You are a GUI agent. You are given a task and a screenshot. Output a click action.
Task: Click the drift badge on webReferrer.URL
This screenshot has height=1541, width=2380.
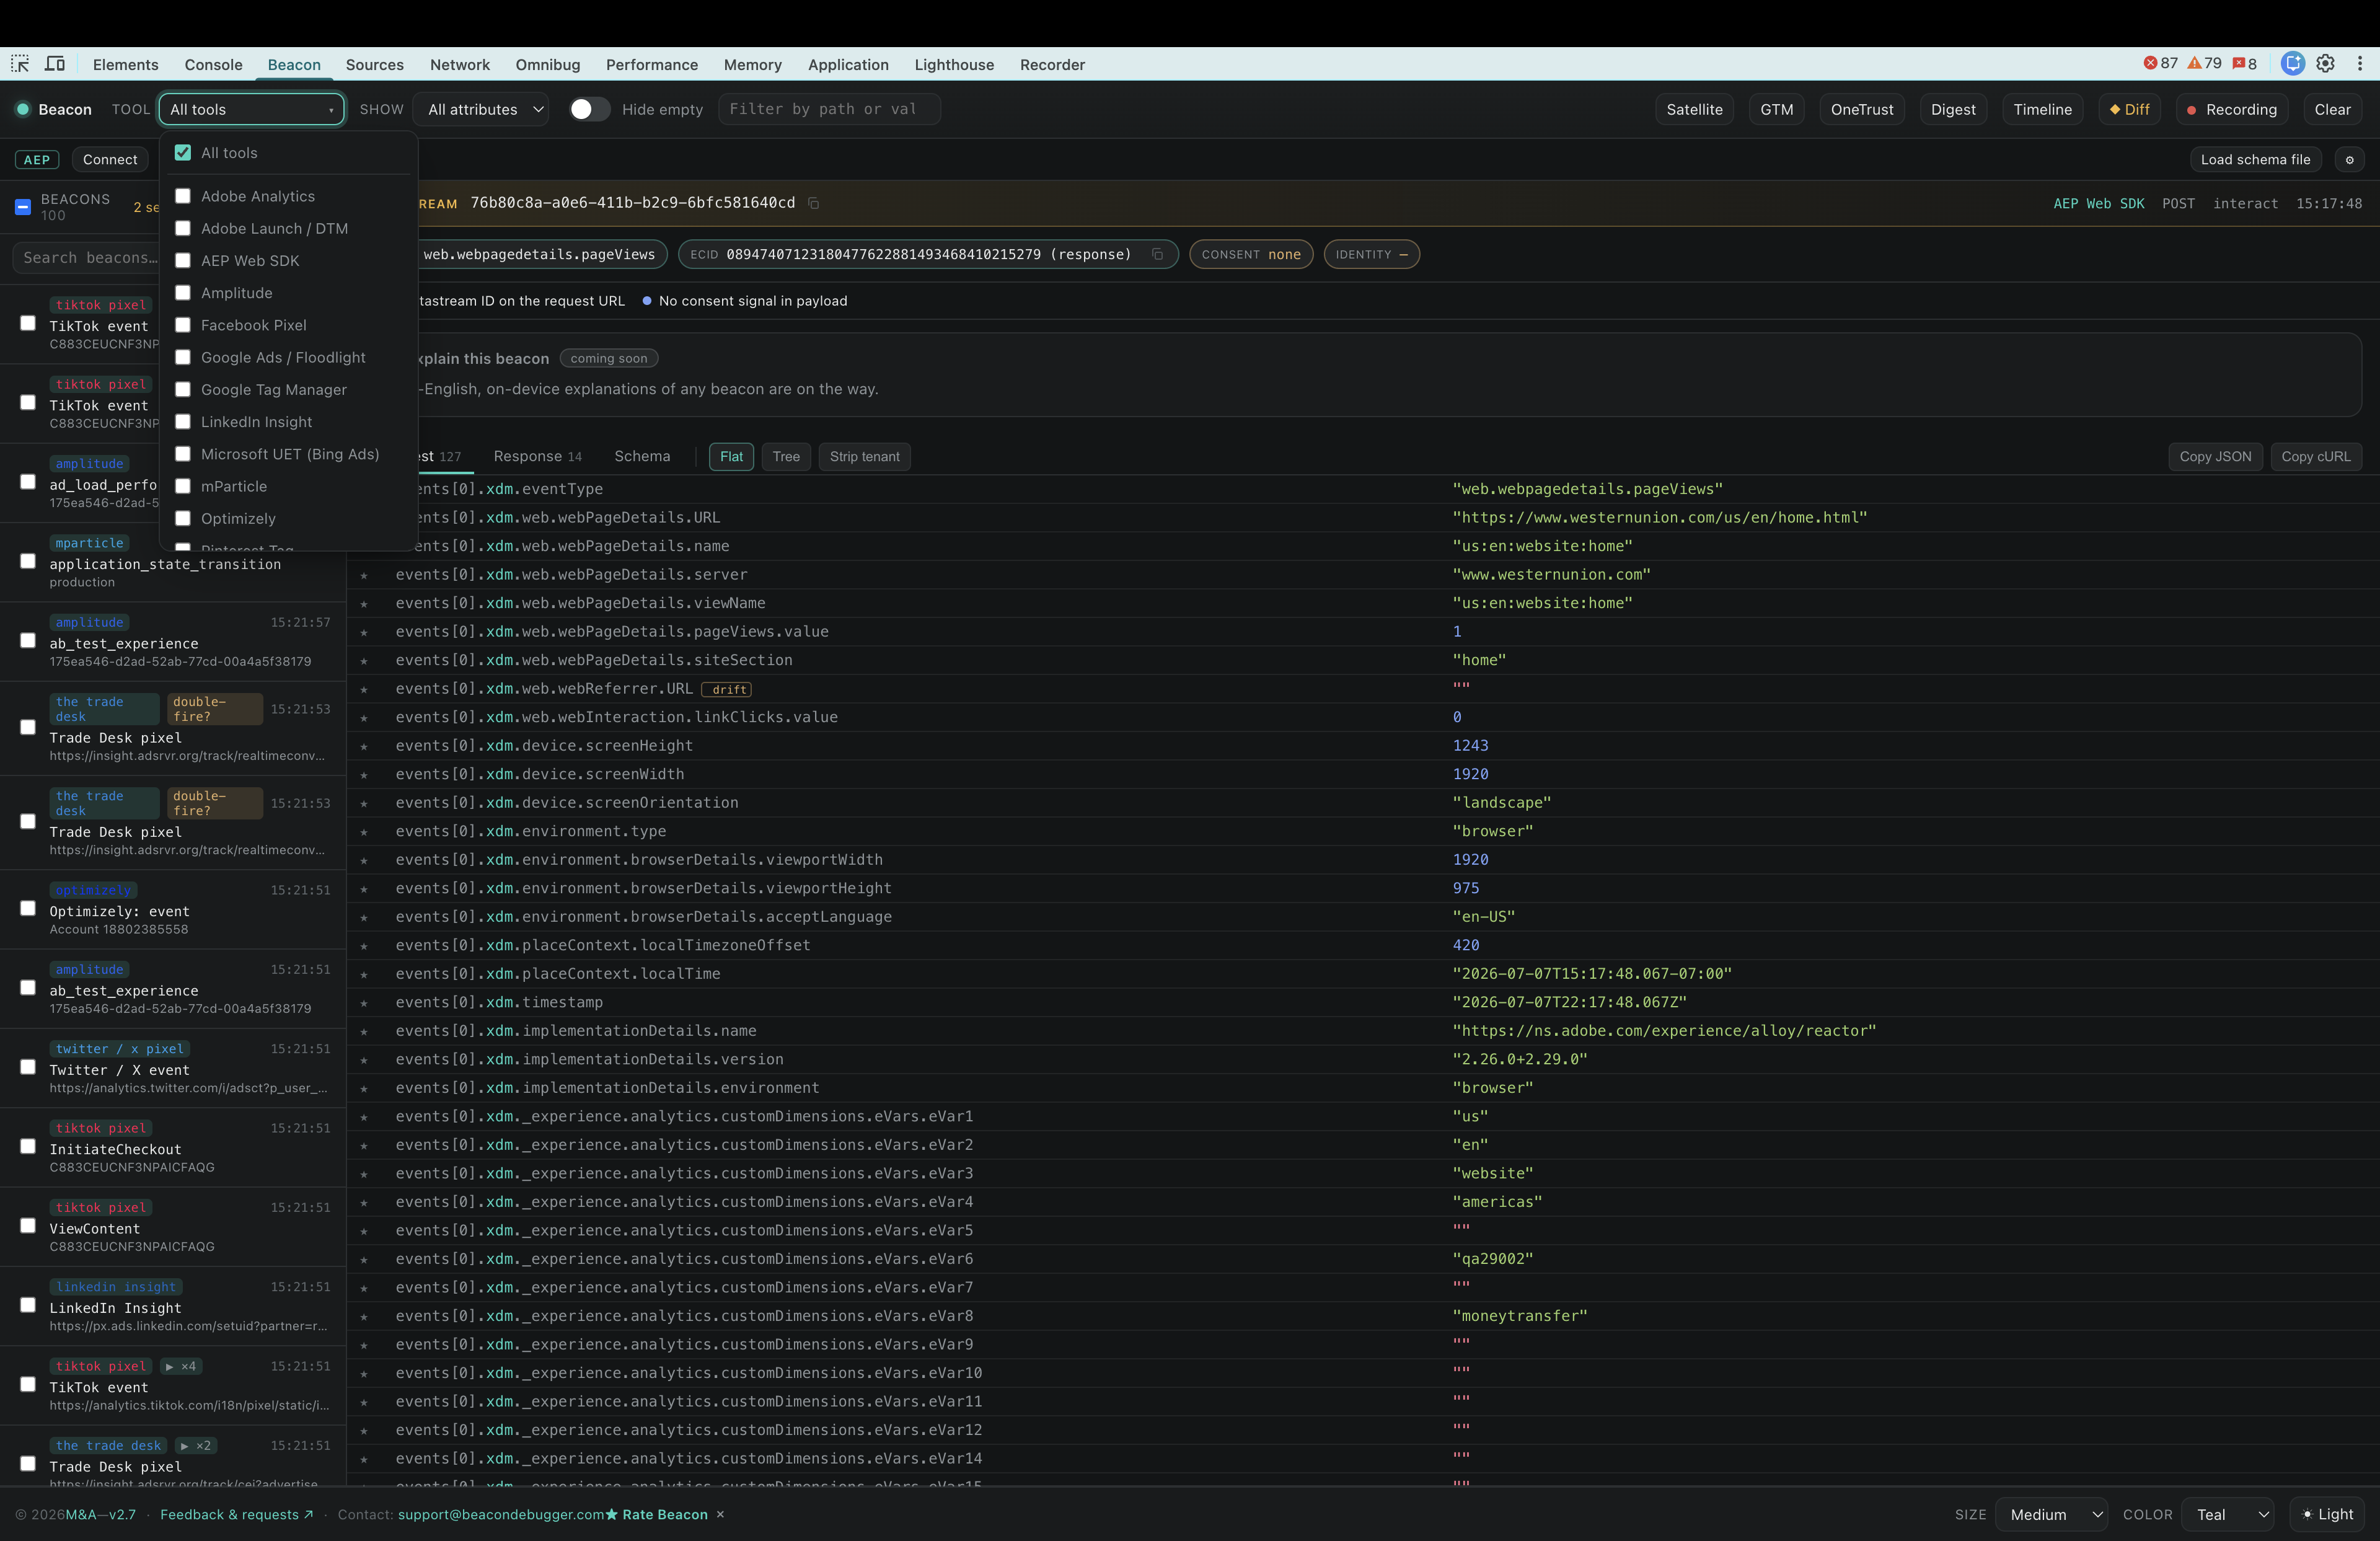[727, 689]
